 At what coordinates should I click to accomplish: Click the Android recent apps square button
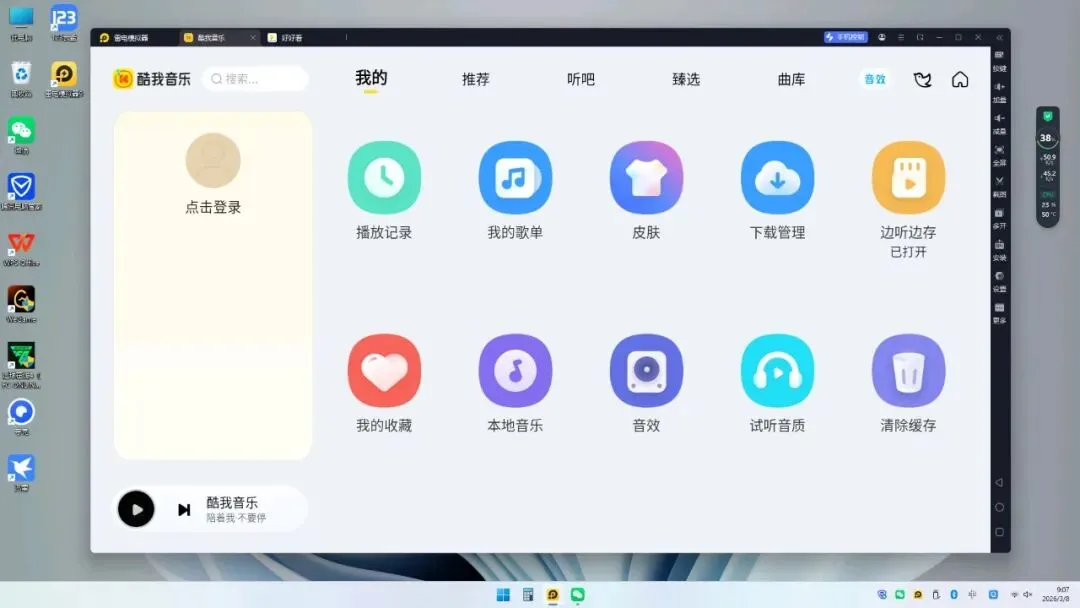[x=999, y=532]
